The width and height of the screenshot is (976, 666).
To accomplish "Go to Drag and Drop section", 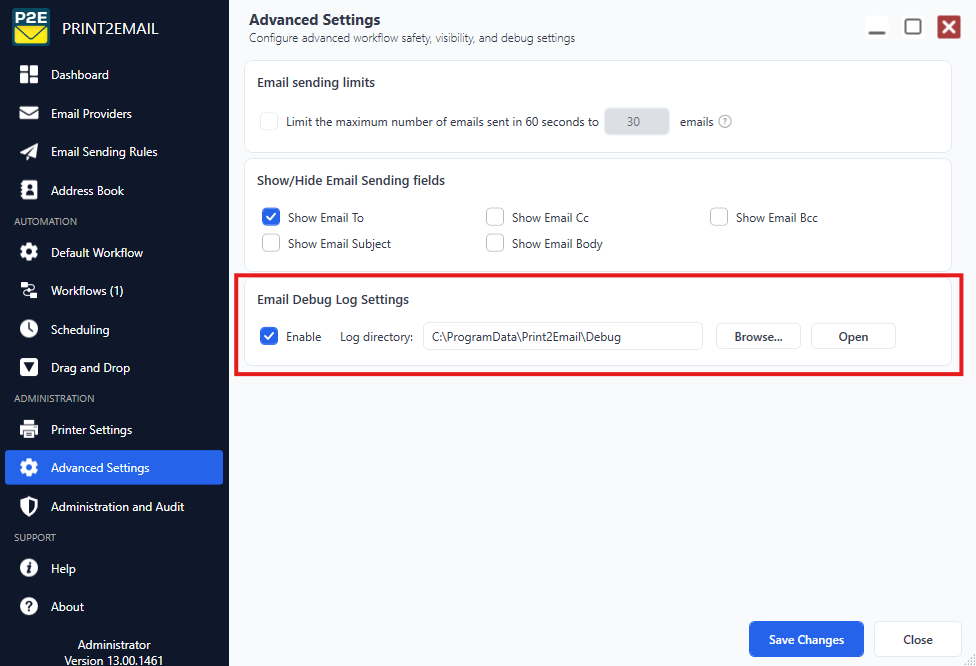I will [x=114, y=368].
